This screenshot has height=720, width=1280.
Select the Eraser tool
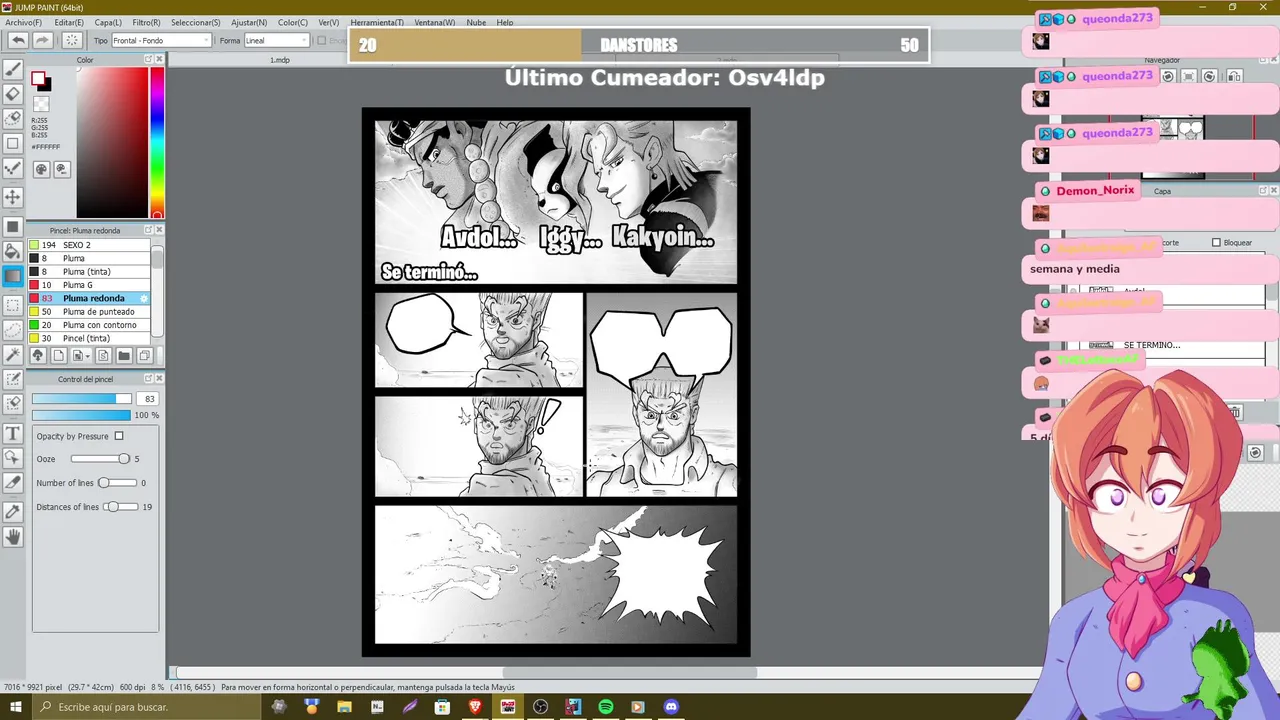[x=13, y=94]
